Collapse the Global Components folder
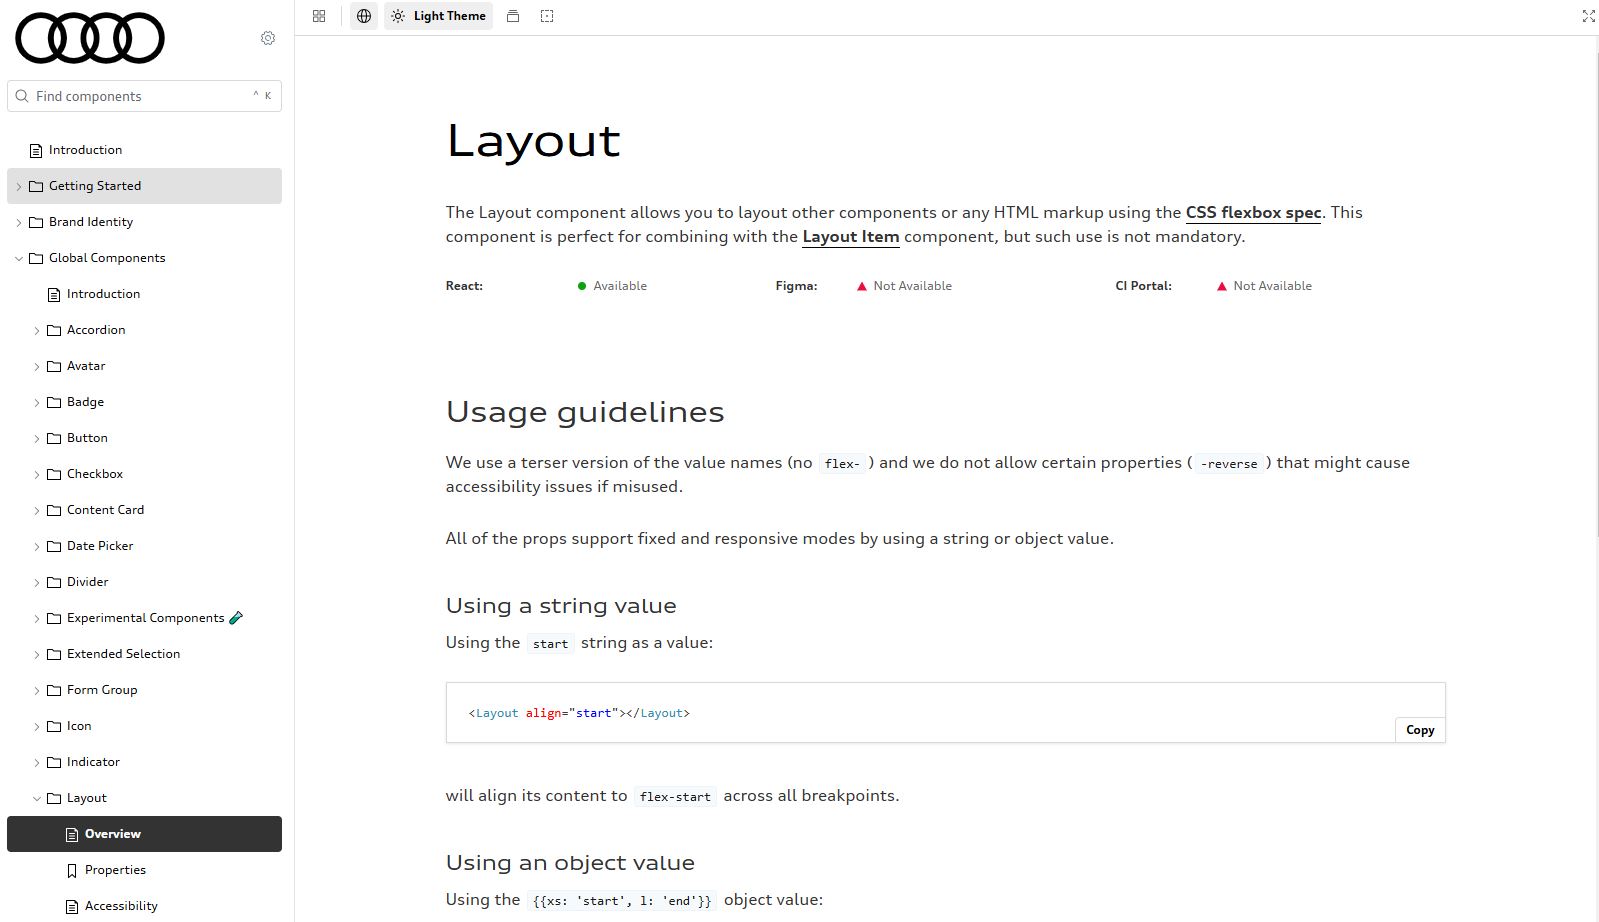The image size is (1599, 922). coord(106,258)
